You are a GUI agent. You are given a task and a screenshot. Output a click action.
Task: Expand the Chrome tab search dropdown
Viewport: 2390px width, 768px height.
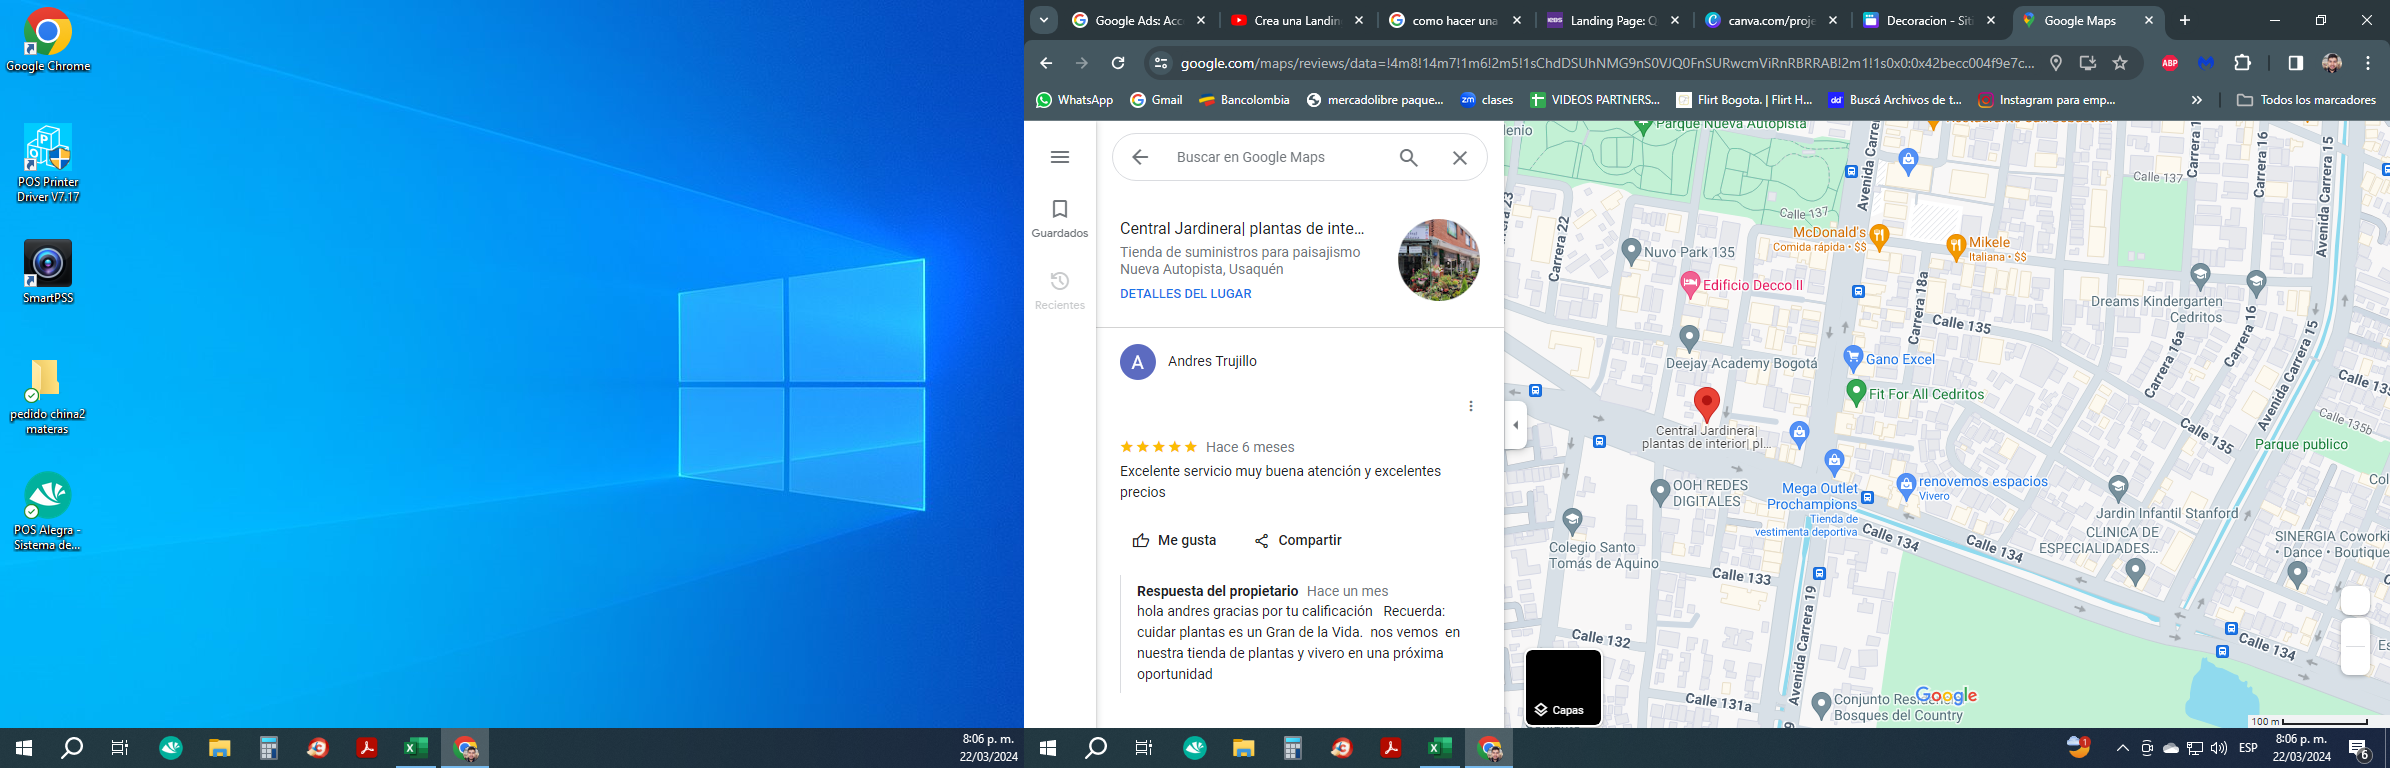pyautogui.click(x=1043, y=20)
